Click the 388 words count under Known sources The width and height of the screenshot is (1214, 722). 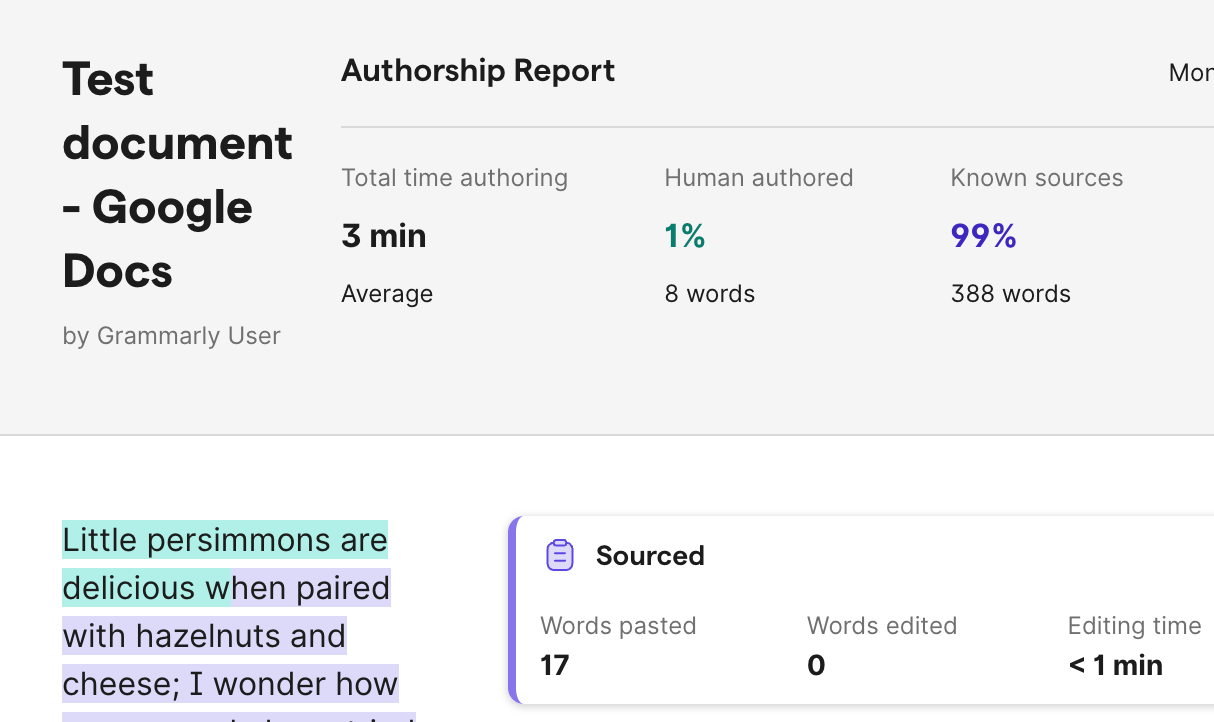(x=1010, y=293)
